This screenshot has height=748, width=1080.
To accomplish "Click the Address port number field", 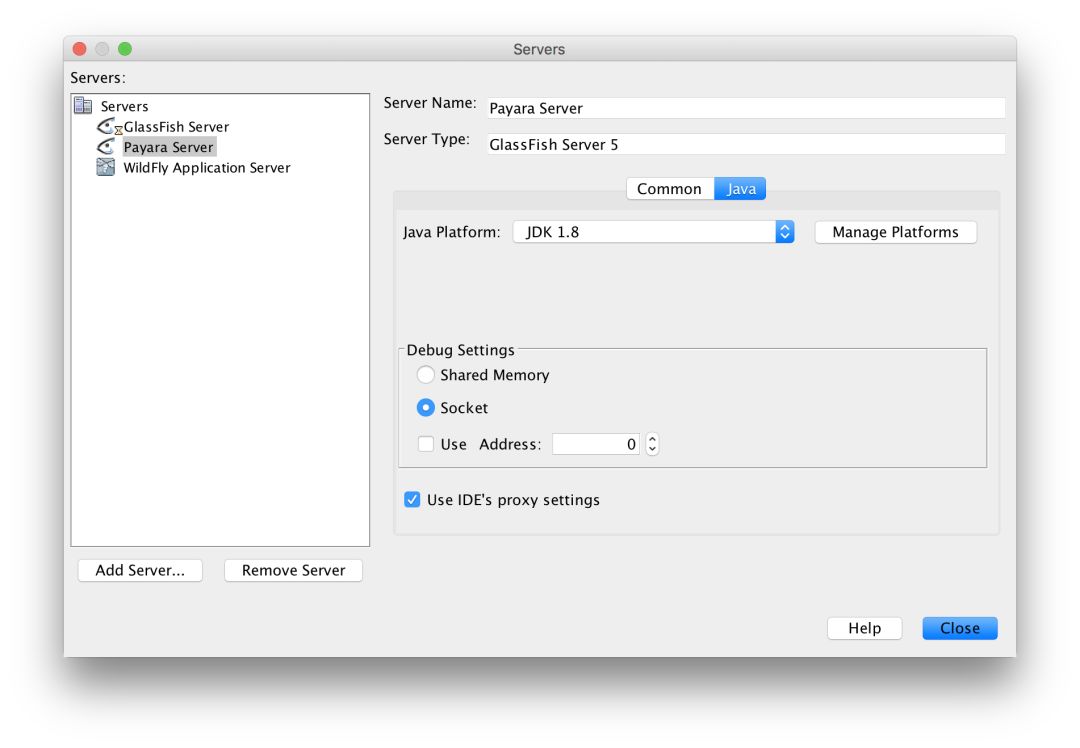I will [596, 444].
